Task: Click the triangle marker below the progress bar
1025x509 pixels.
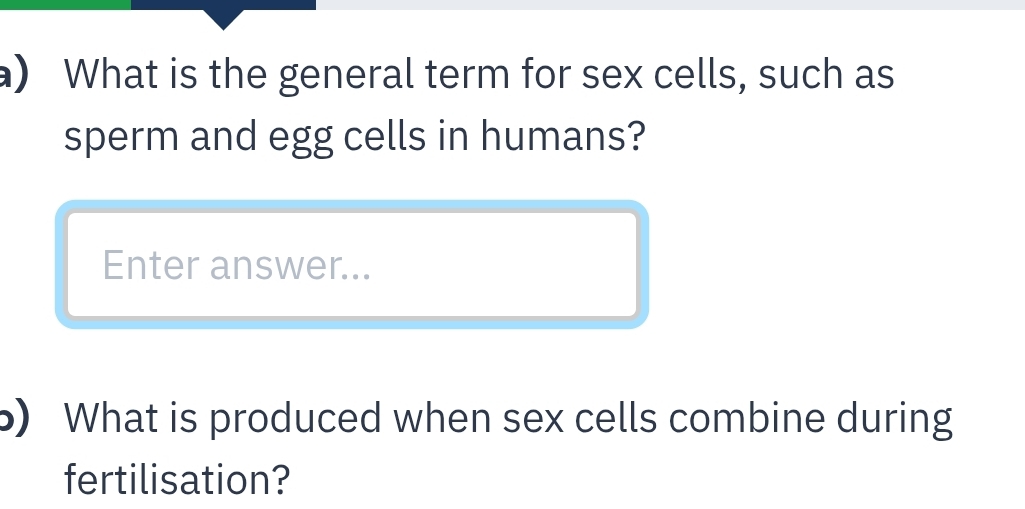Action: pos(225,18)
